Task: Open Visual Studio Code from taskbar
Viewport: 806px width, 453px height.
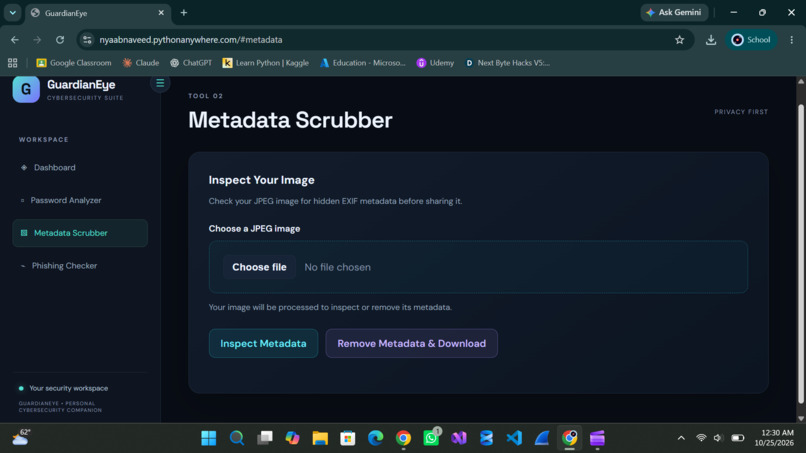Action: (514, 438)
